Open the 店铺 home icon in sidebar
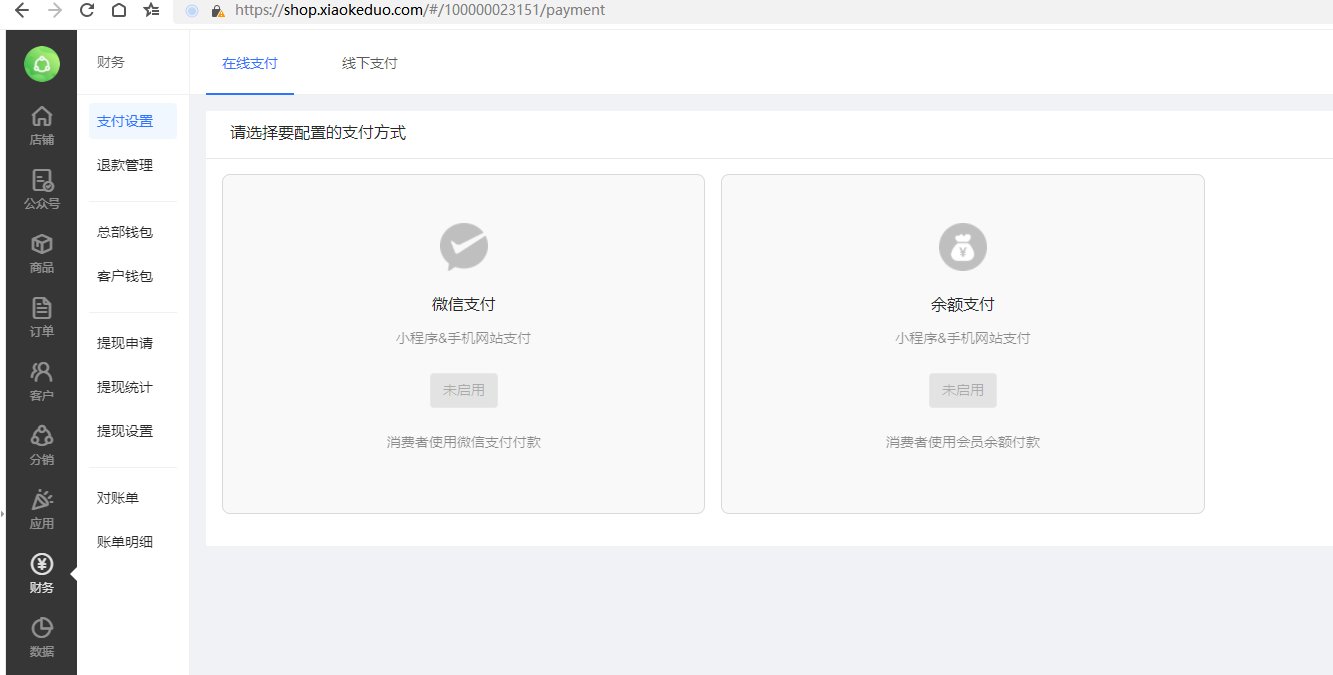Image resolution: width=1333 pixels, height=675 pixels. click(x=42, y=116)
